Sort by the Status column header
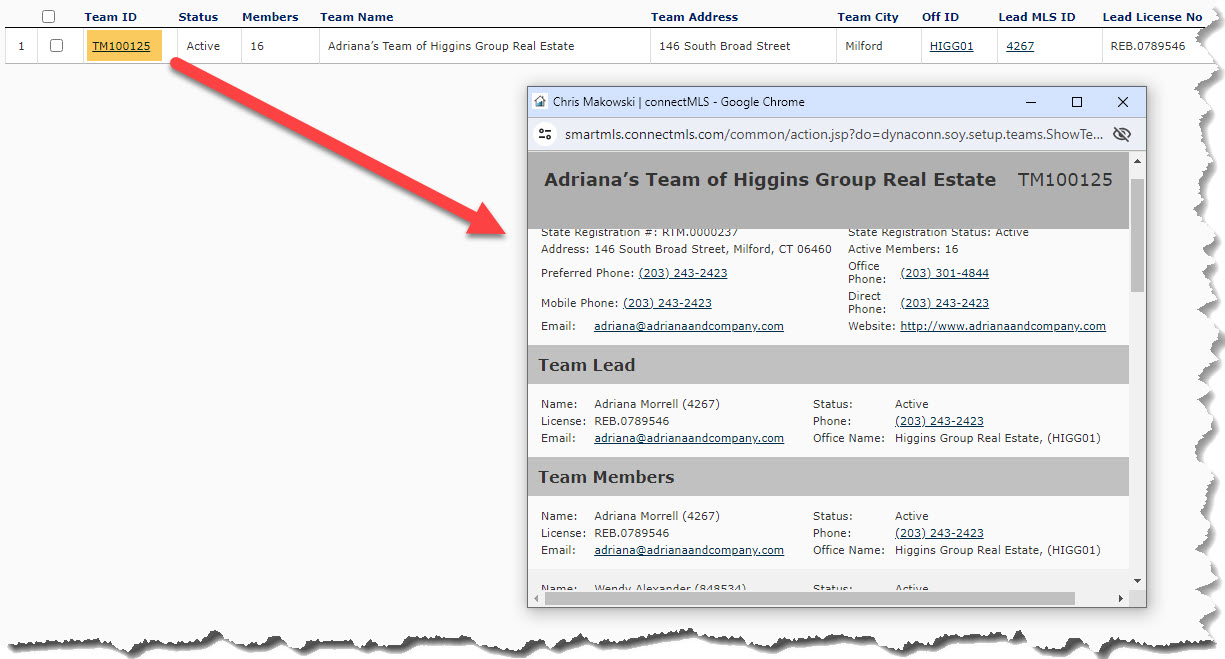This screenshot has height=659, width=1225. 198,17
